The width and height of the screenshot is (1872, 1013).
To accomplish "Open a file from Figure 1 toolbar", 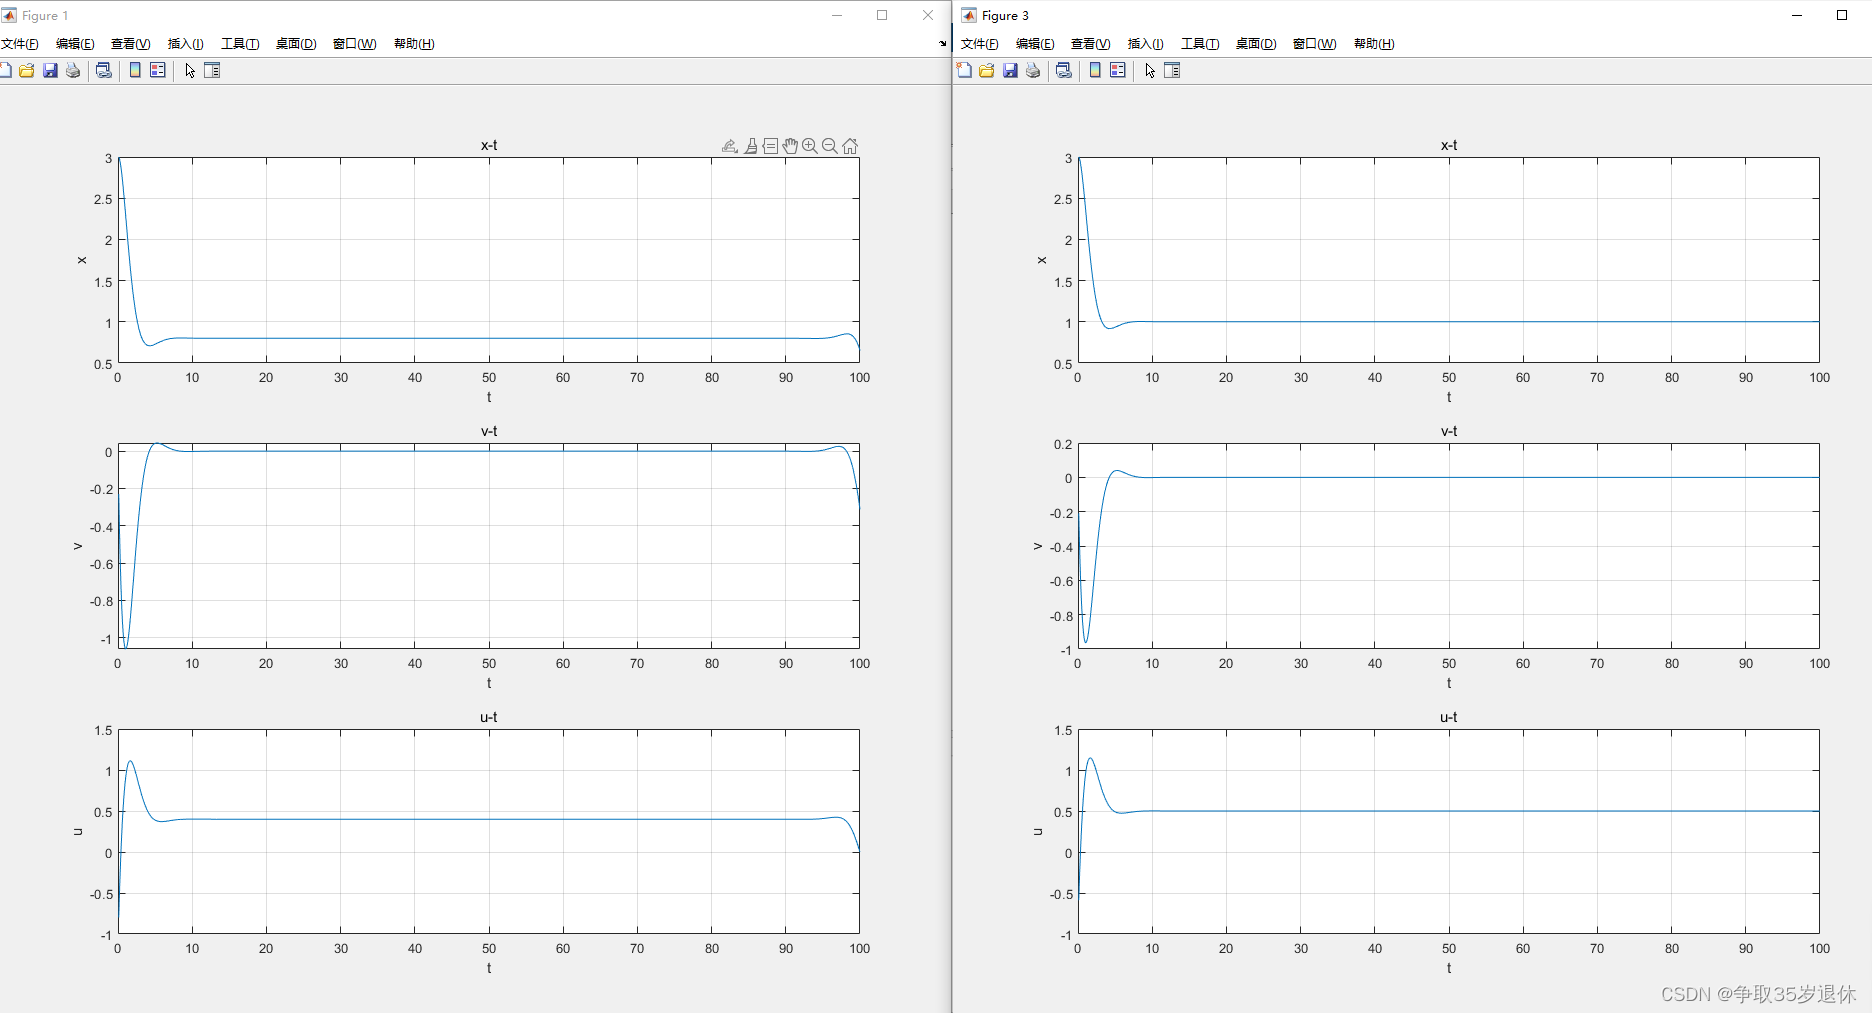I will (x=27, y=70).
